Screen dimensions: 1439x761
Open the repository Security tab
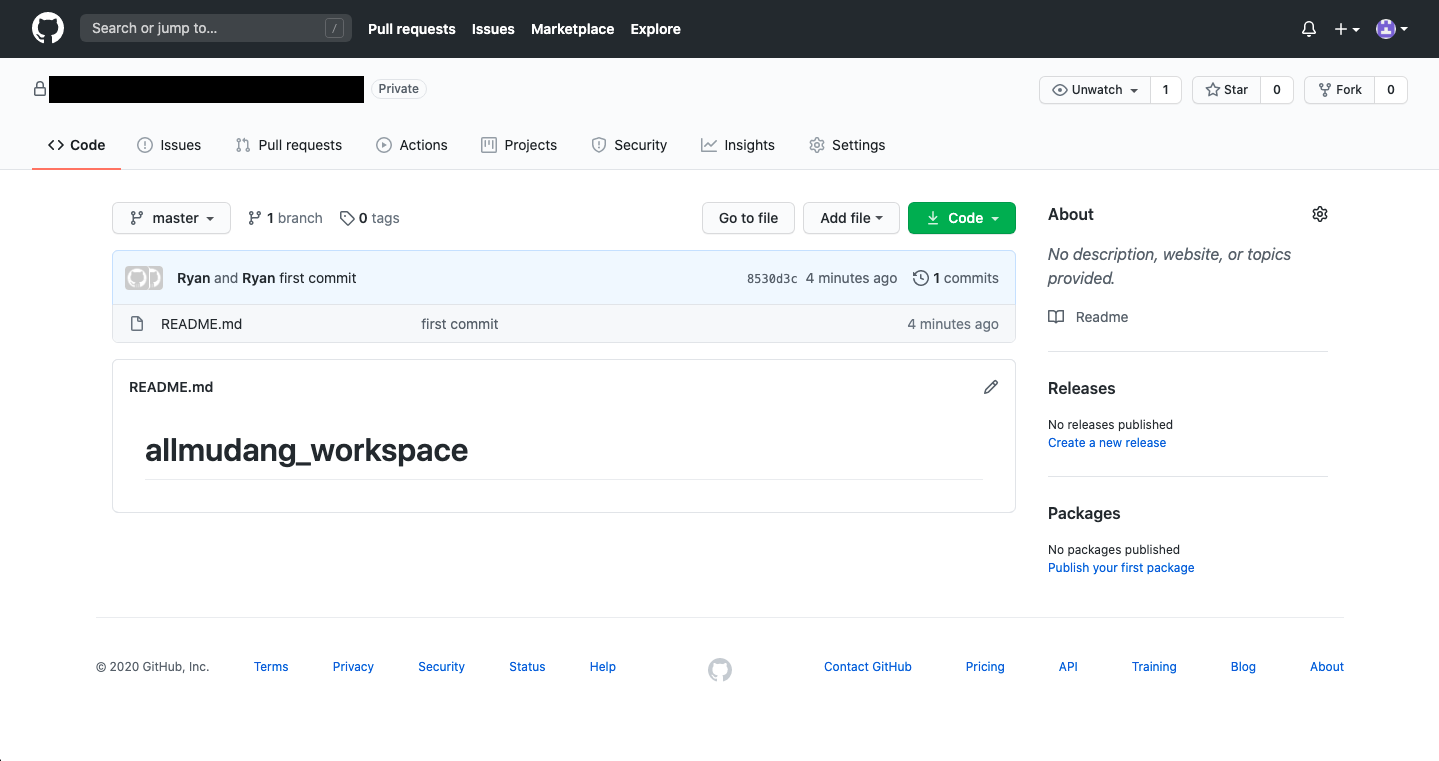pyautogui.click(x=629, y=145)
